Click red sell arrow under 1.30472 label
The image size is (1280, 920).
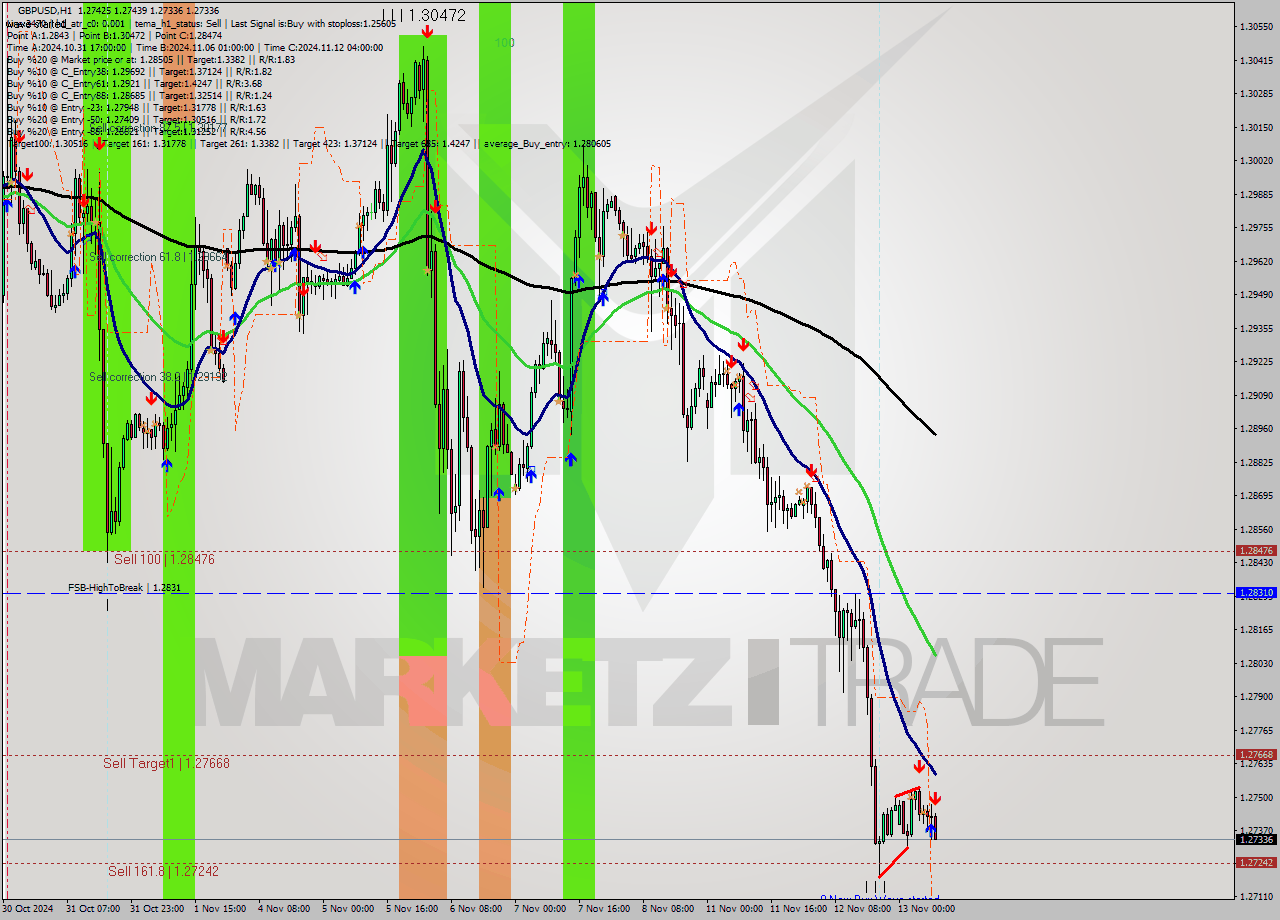tap(427, 32)
